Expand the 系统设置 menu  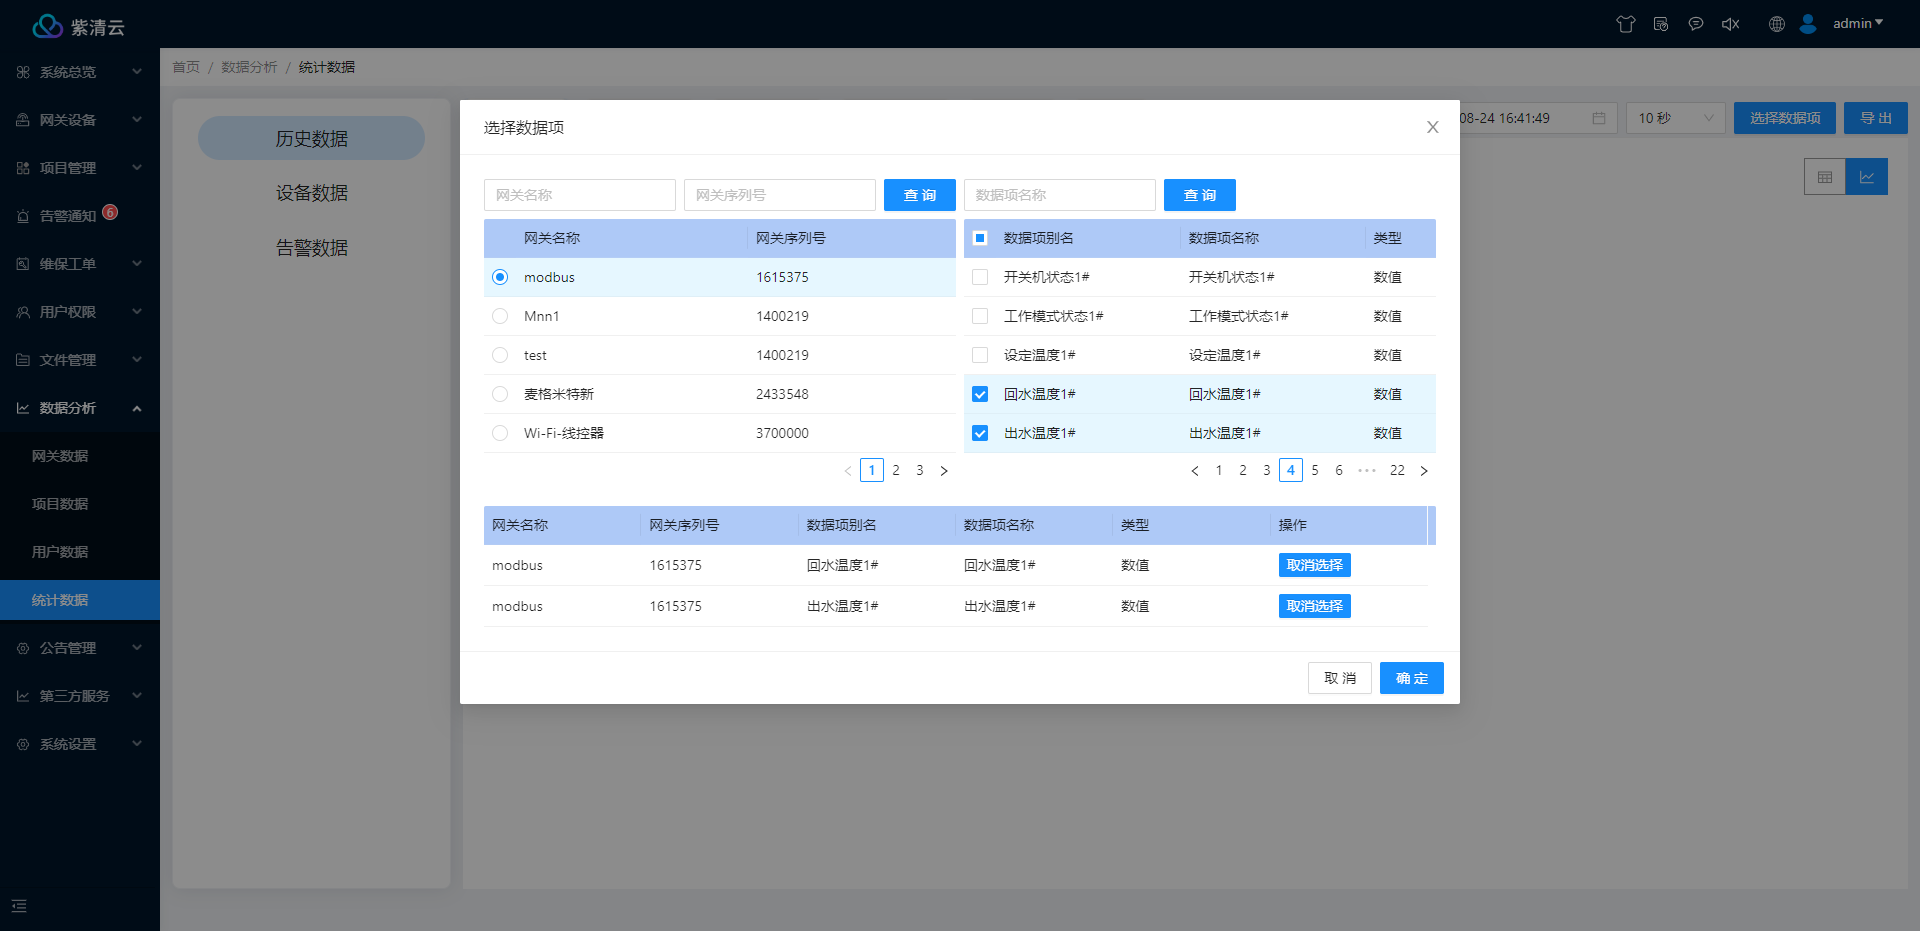pyautogui.click(x=80, y=744)
